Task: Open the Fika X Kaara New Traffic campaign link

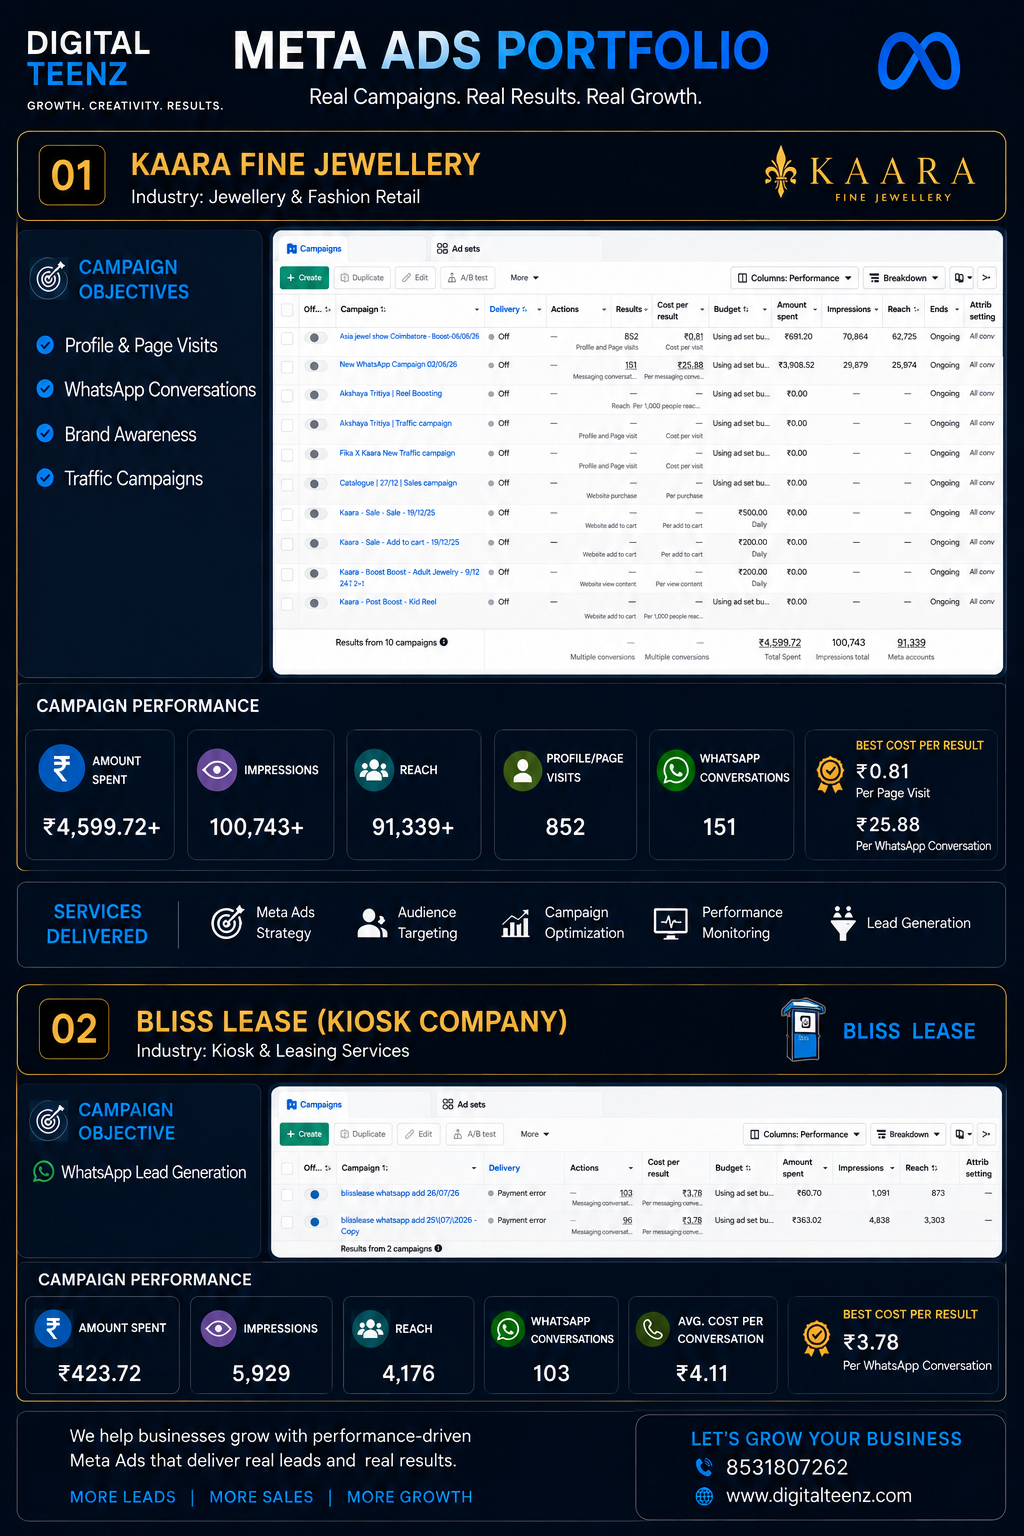Action: [397, 453]
